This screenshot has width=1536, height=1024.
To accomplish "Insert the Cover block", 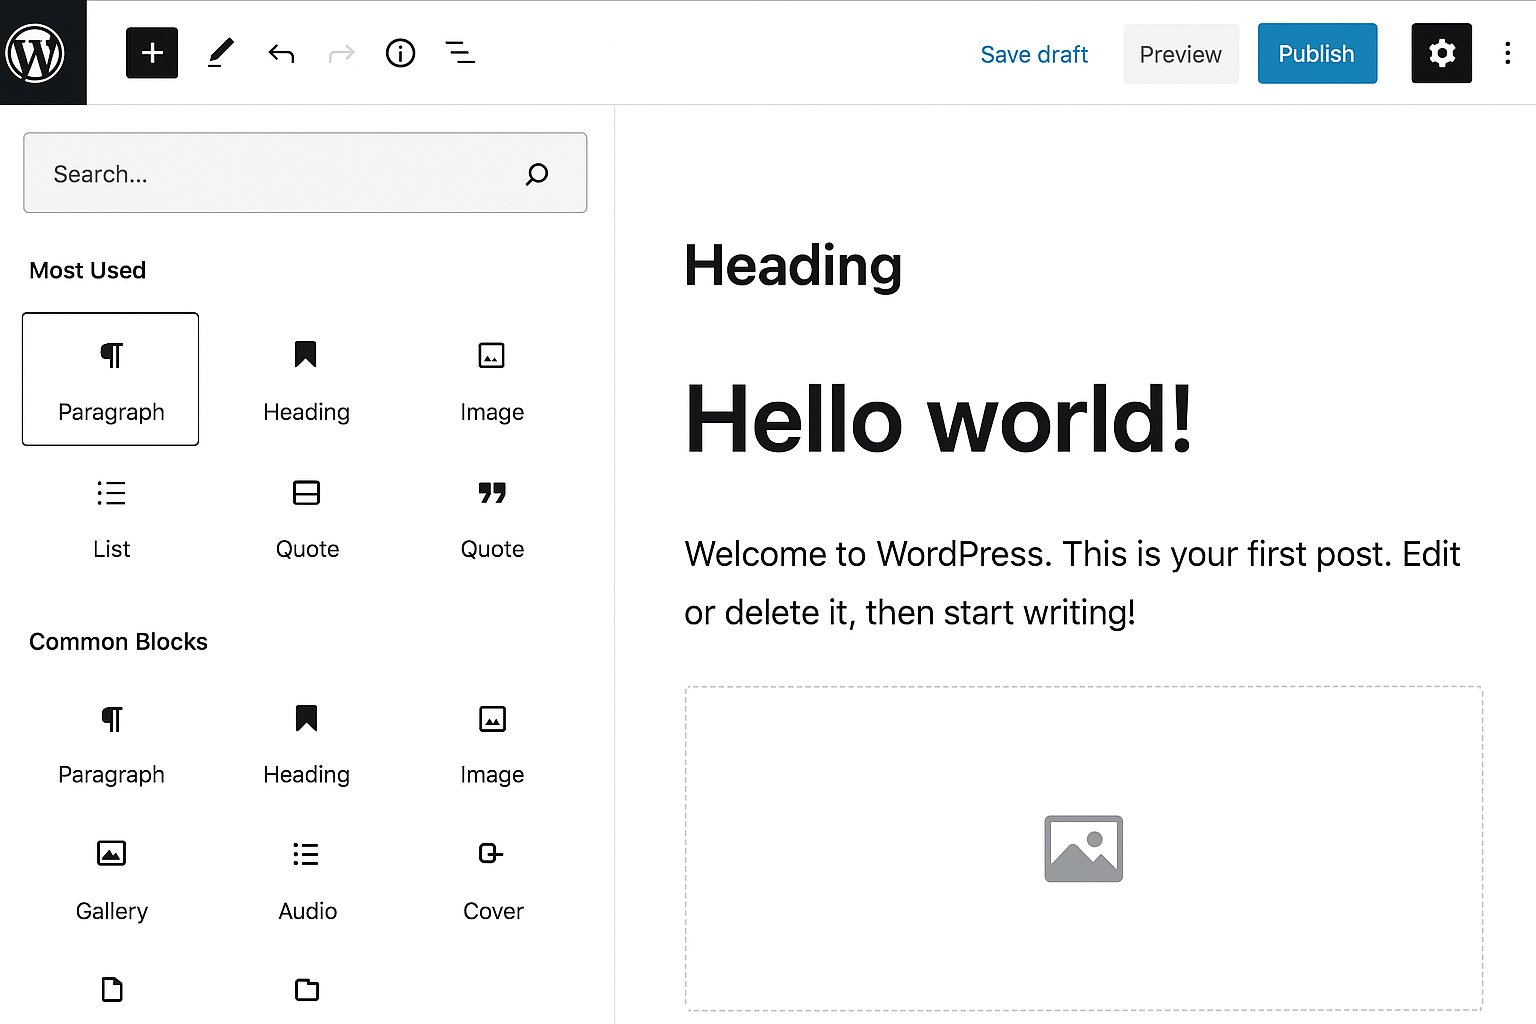I will point(492,880).
